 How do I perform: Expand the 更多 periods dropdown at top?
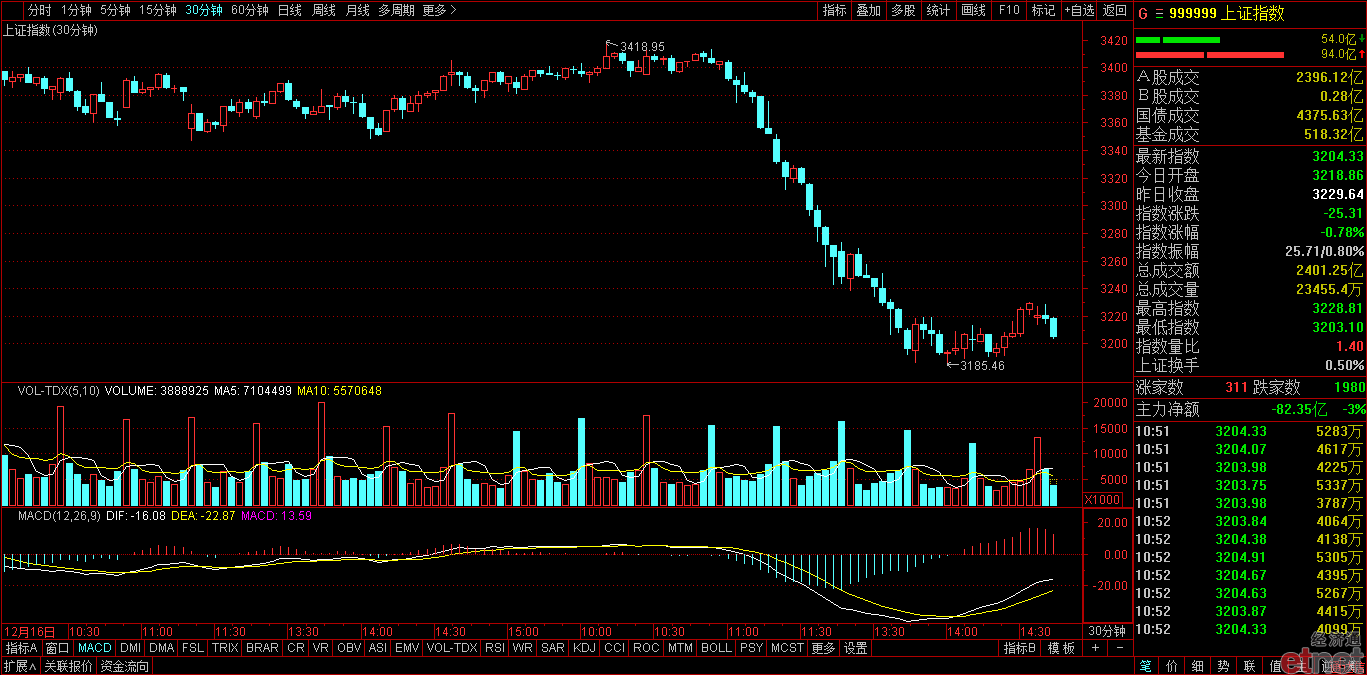439,10
